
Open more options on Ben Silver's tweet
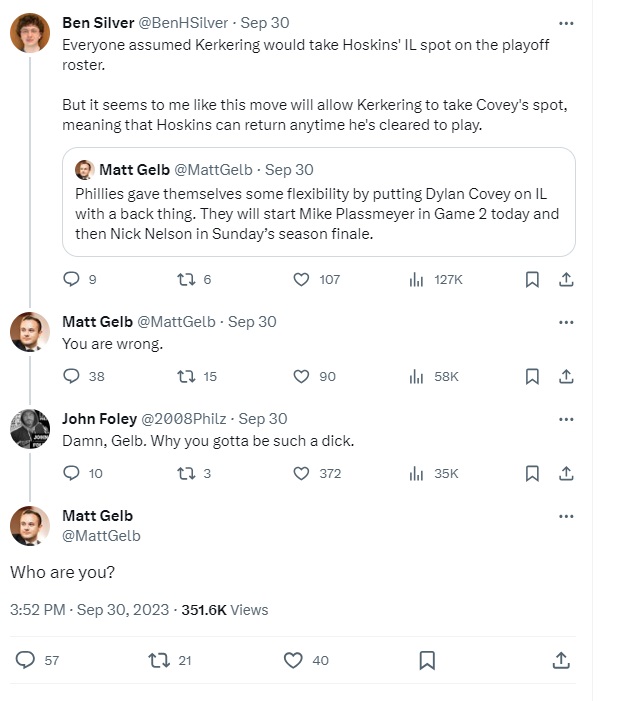(566, 23)
